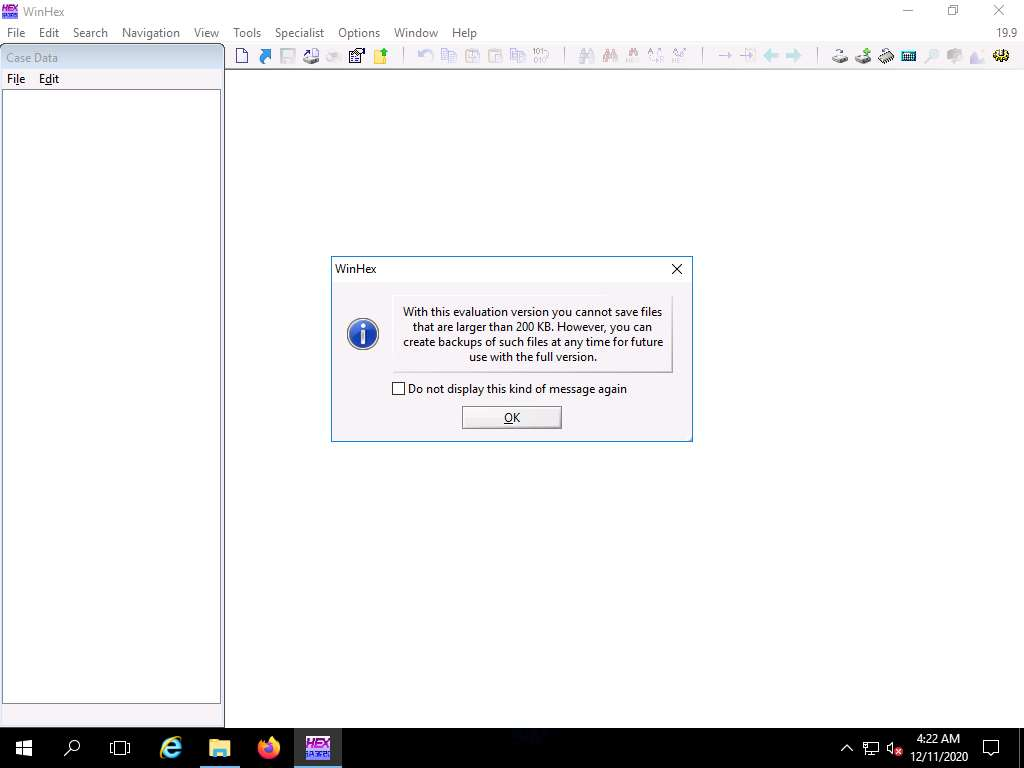Open taskbar Search magnifier
The width and height of the screenshot is (1024, 768).
72,748
